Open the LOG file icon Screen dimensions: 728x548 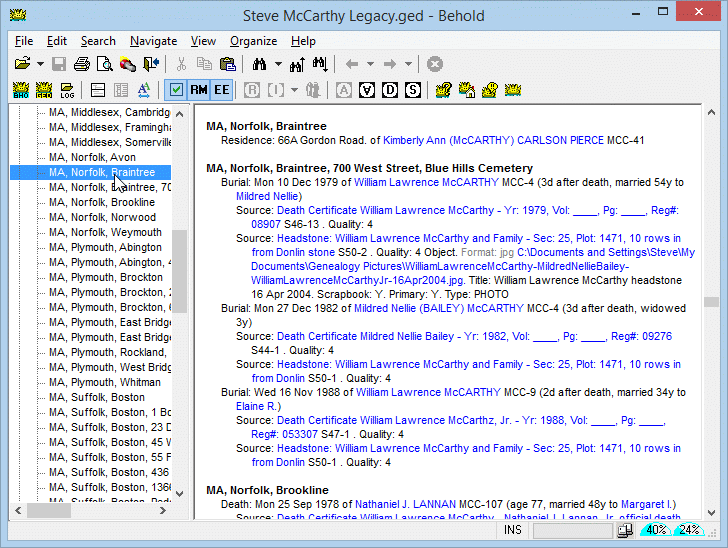point(67,91)
